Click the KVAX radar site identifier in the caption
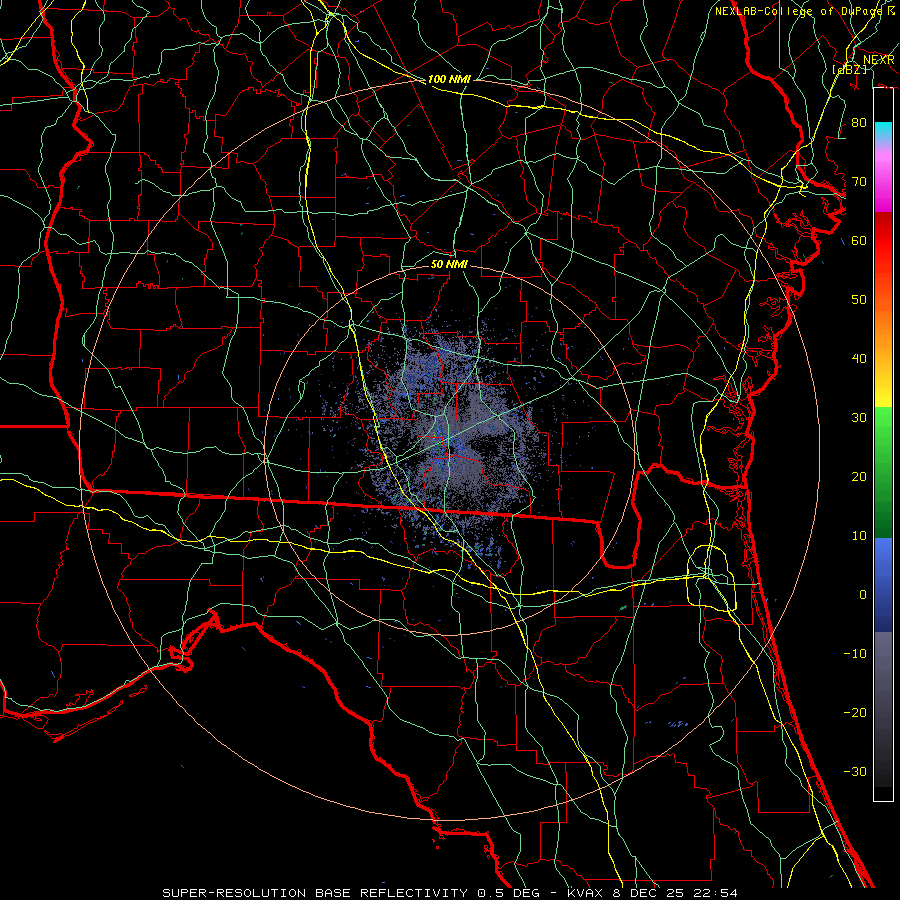The width and height of the screenshot is (900, 900). tap(585, 893)
